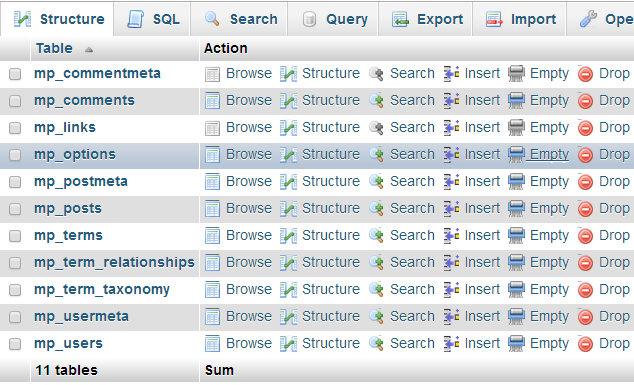
Task: Sort by the Table column header arrow
Action: pos(89,50)
